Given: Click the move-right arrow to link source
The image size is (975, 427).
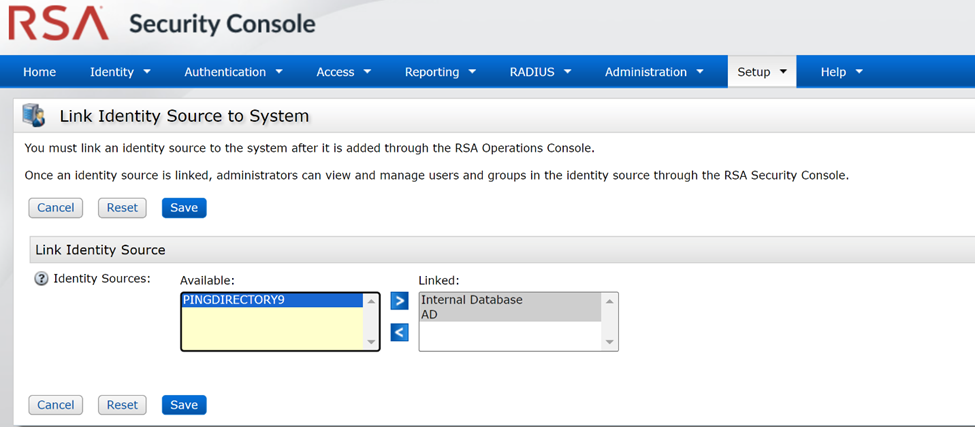Looking at the screenshot, I should click(399, 301).
